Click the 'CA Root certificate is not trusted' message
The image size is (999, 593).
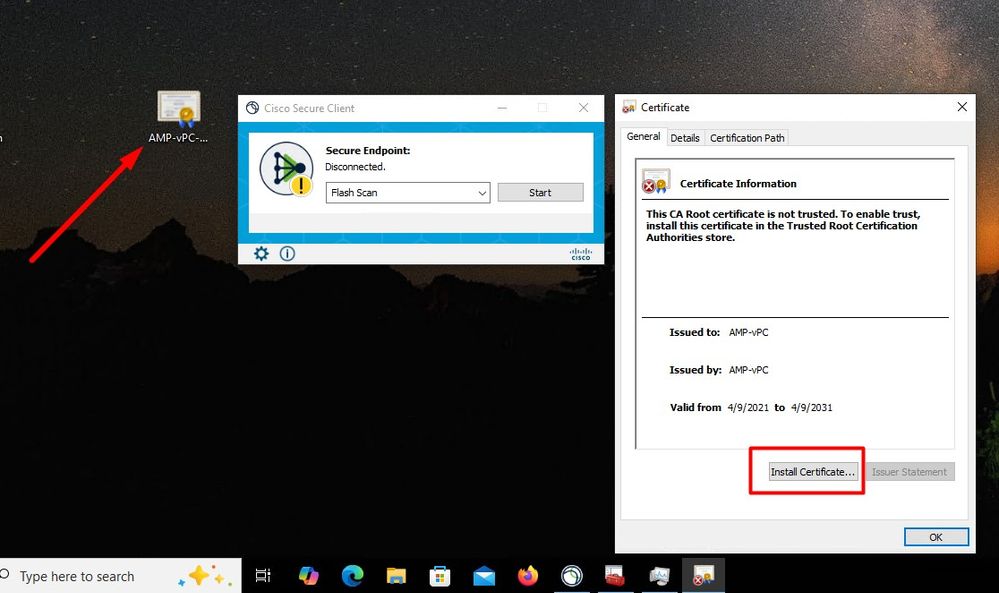pyautogui.click(x=783, y=225)
